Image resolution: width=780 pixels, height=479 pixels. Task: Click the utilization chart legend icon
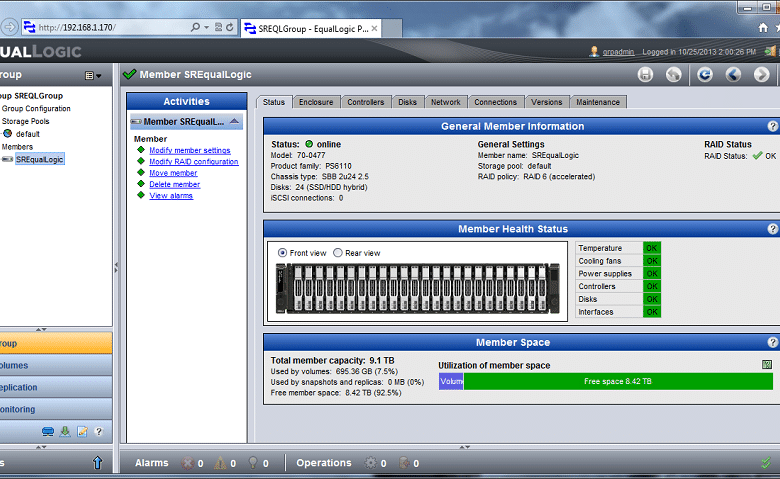tap(767, 365)
